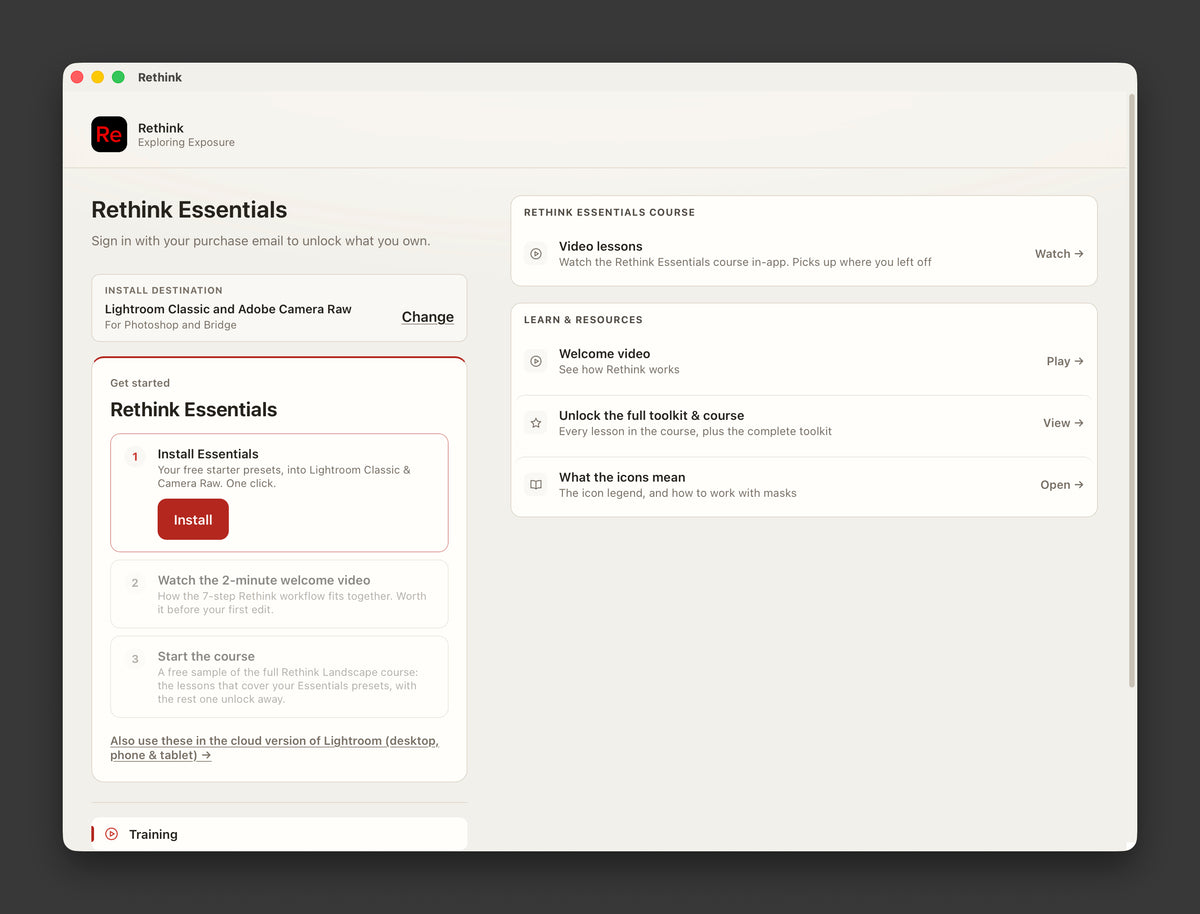The image size is (1200, 914).
Task: Click the Get started label
Action: point(140,383)
